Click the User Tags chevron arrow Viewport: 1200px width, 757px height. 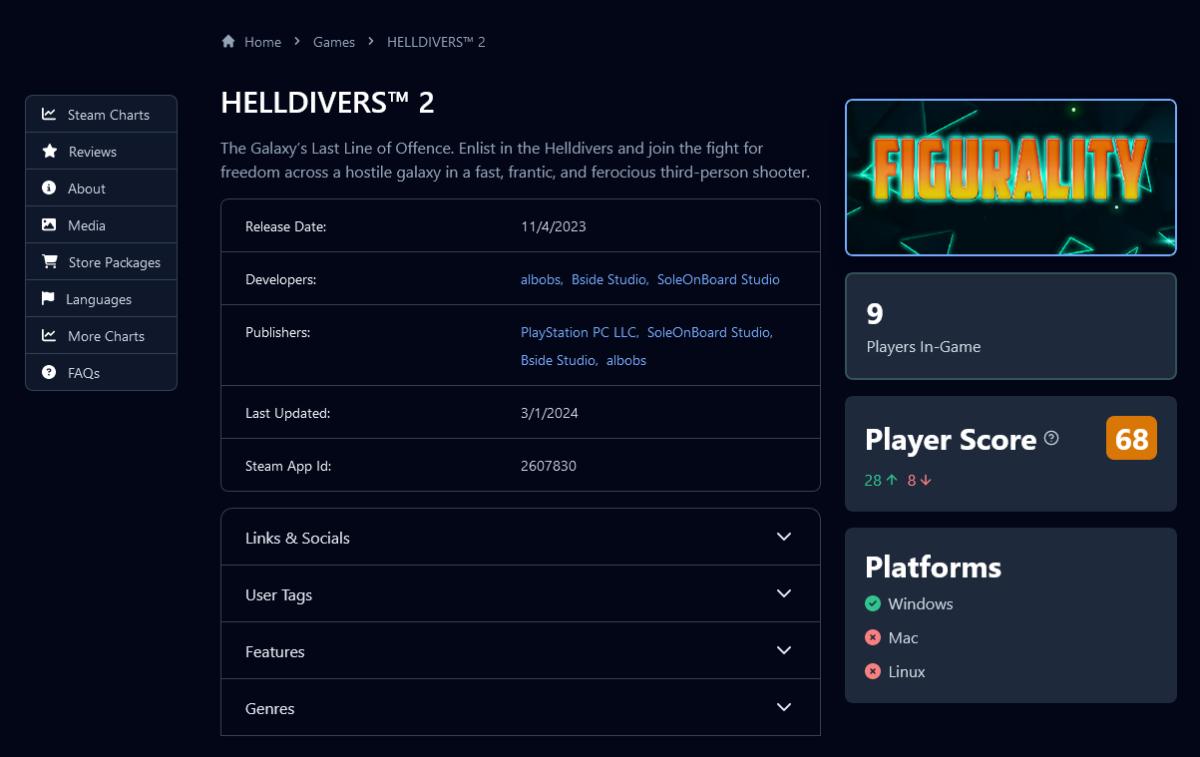pos(784,594)
